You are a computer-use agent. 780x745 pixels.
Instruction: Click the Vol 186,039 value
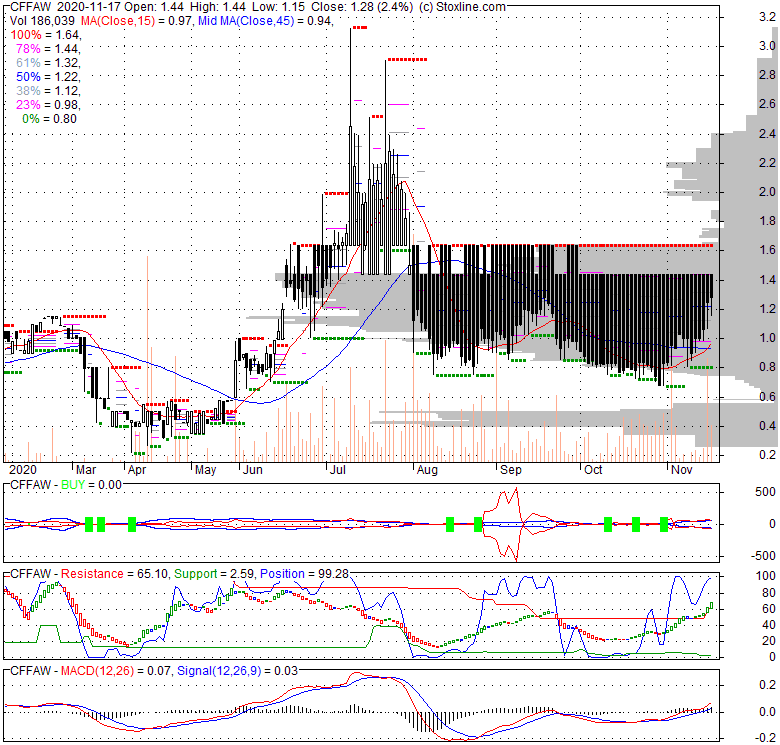coord(42,21)
